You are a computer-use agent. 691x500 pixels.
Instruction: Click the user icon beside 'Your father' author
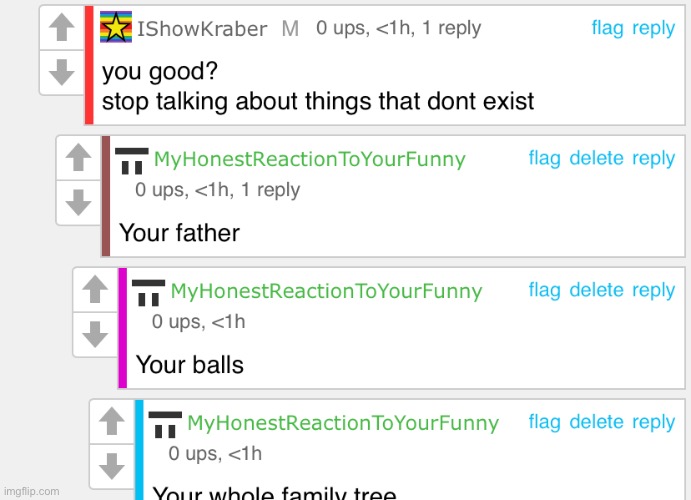[x=132, y=159]
